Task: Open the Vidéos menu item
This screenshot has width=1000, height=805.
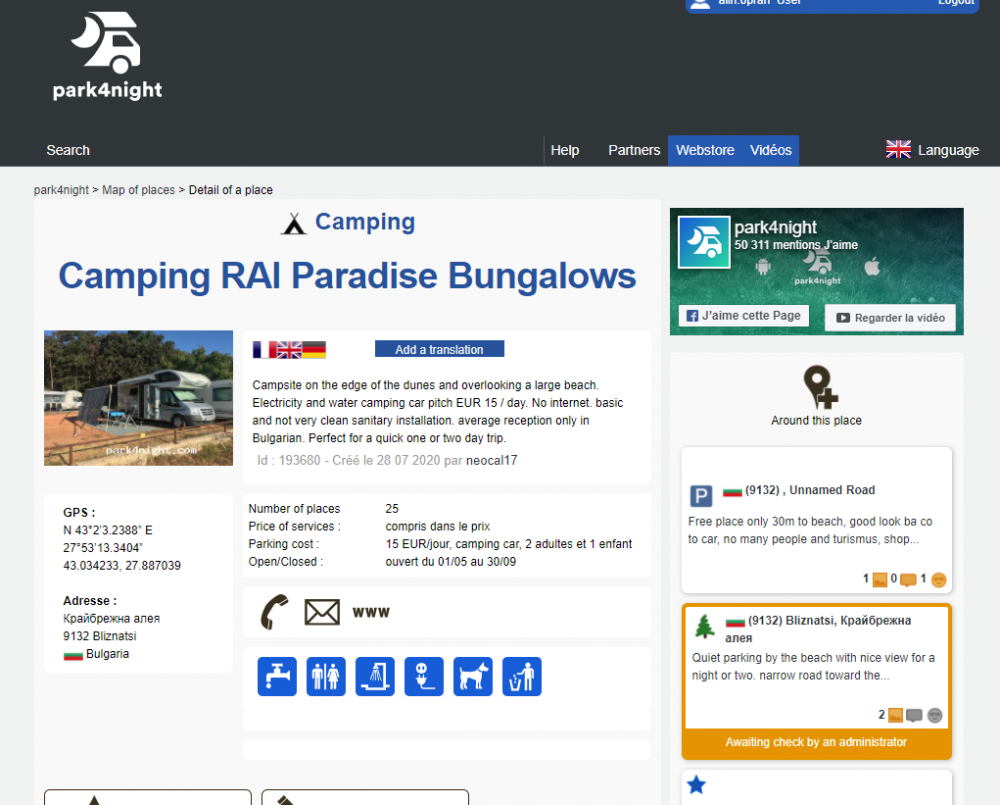Action: pyautogui.click(x=771, y=150)
